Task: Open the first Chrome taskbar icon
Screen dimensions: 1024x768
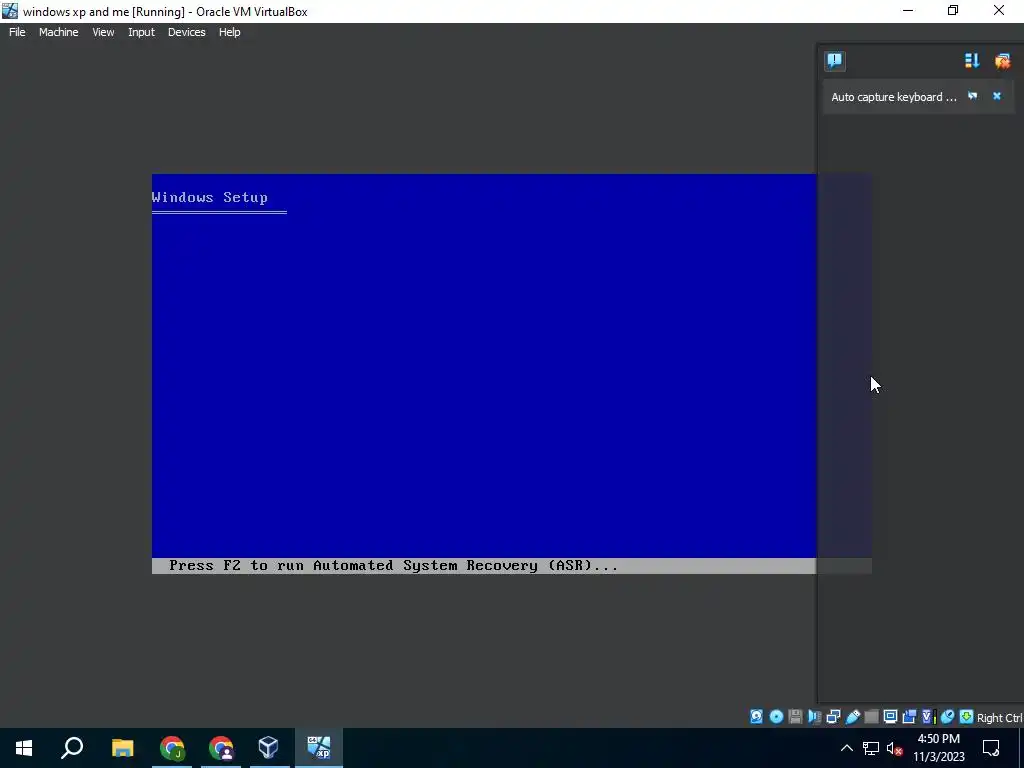Action: [x=172, y=748]
